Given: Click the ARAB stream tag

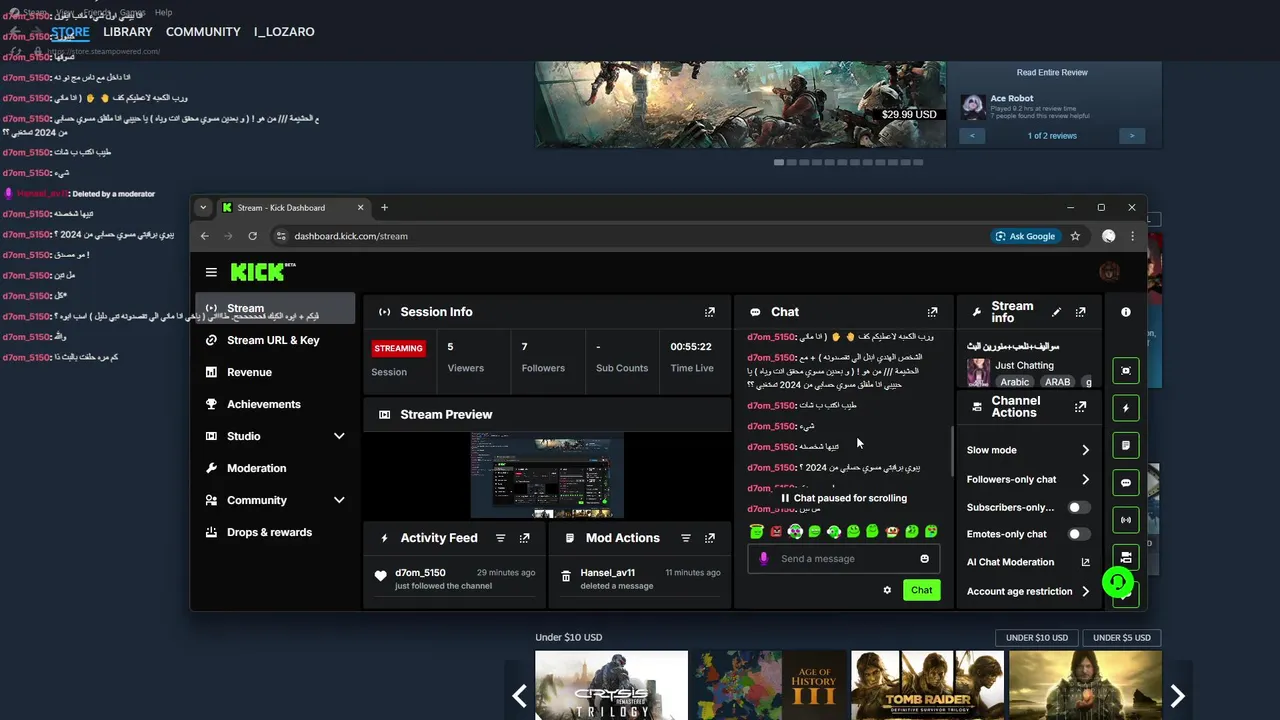Looking at the screenshot, I should coord(1057,382).
